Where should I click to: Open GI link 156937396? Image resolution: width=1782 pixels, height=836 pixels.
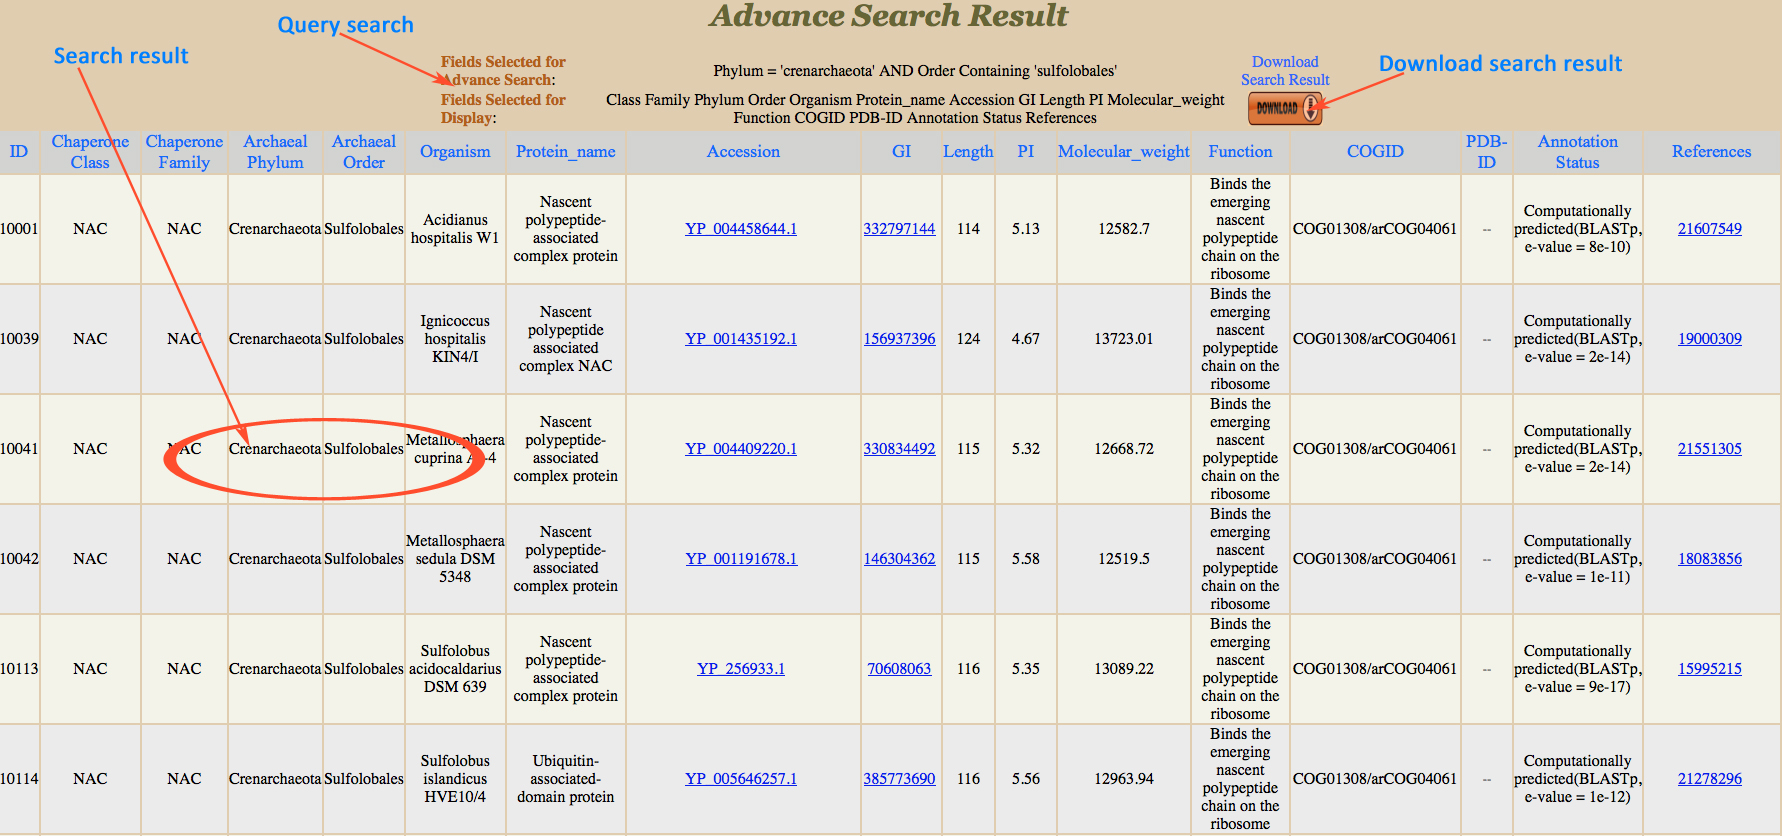pyautogui.click(x=899, y=339)
